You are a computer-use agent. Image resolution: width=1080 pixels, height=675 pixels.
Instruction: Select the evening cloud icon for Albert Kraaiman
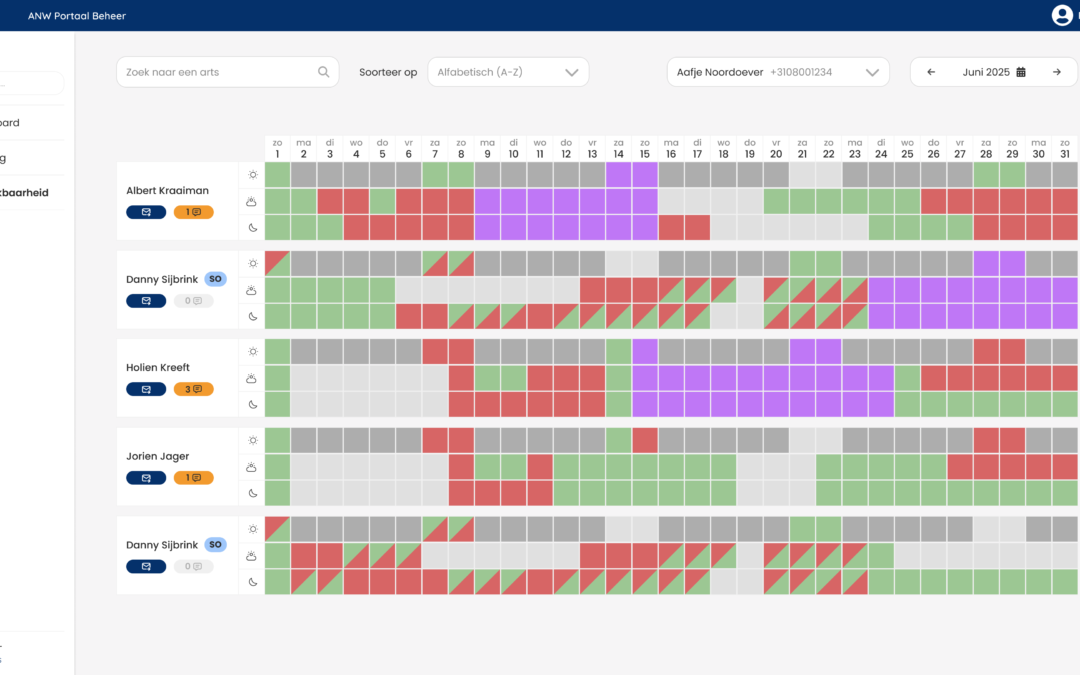point(251,201)
